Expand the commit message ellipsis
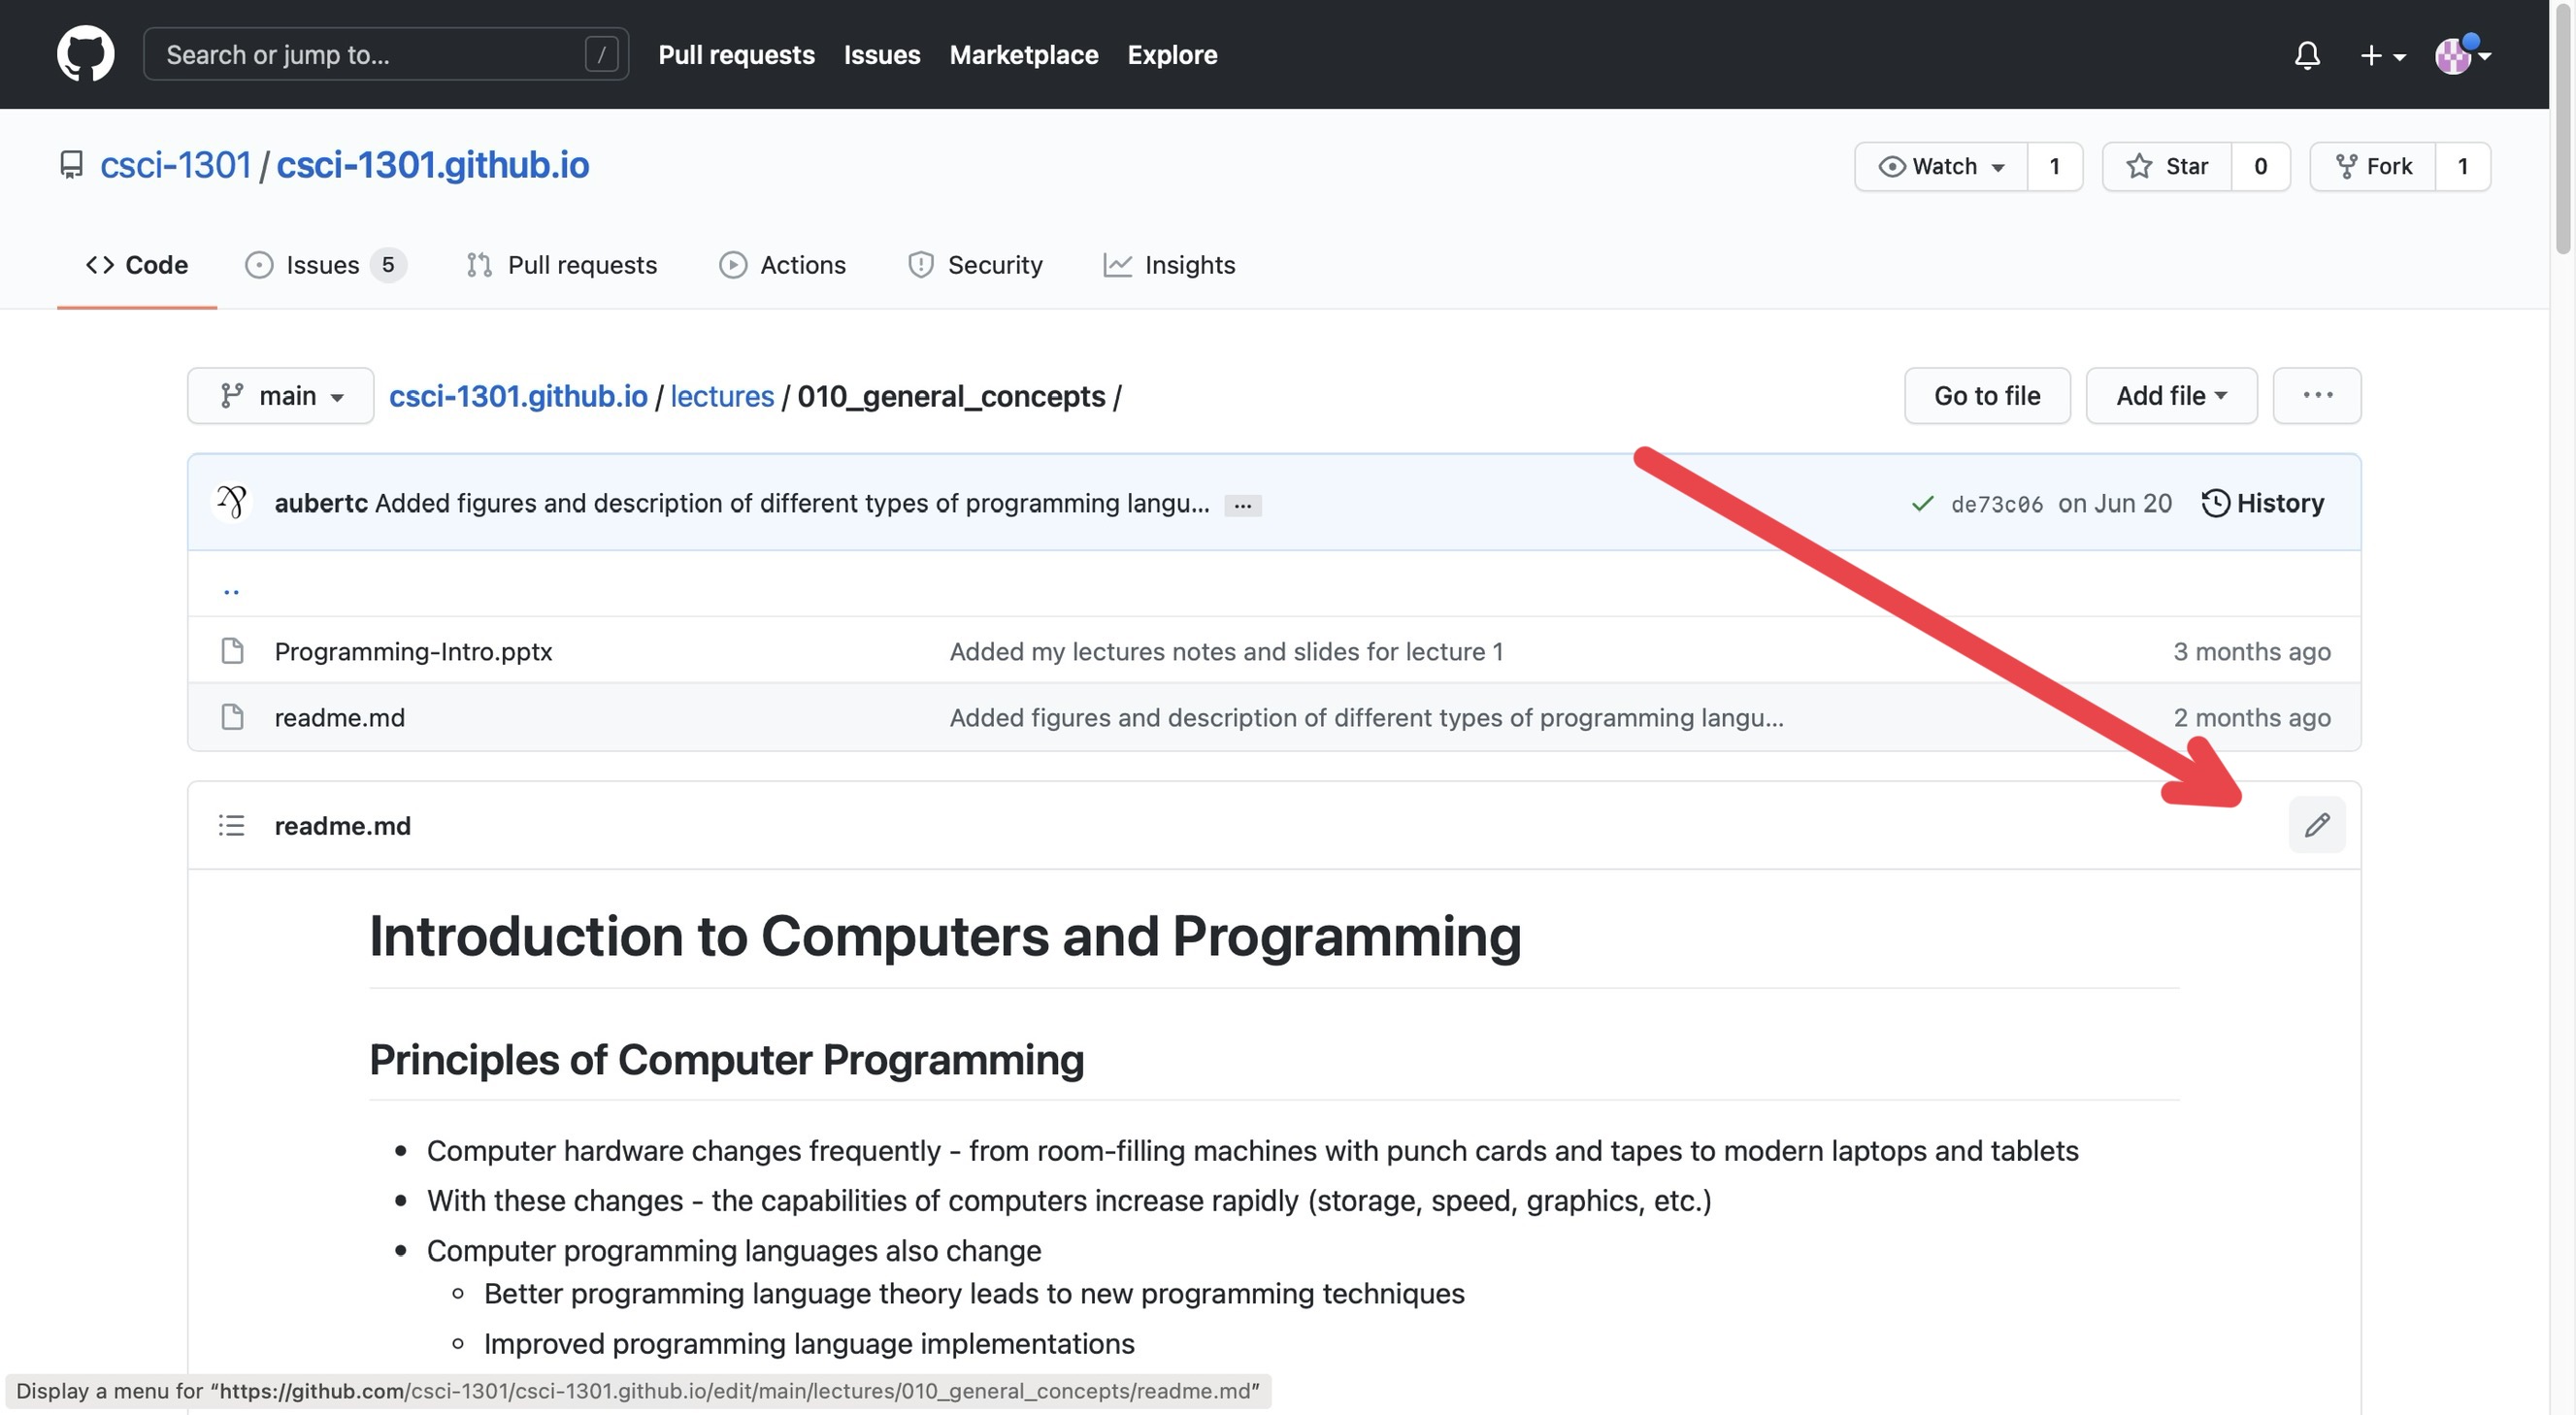This screenshot has height=1415, width=2576. [x=1242, y=505]
